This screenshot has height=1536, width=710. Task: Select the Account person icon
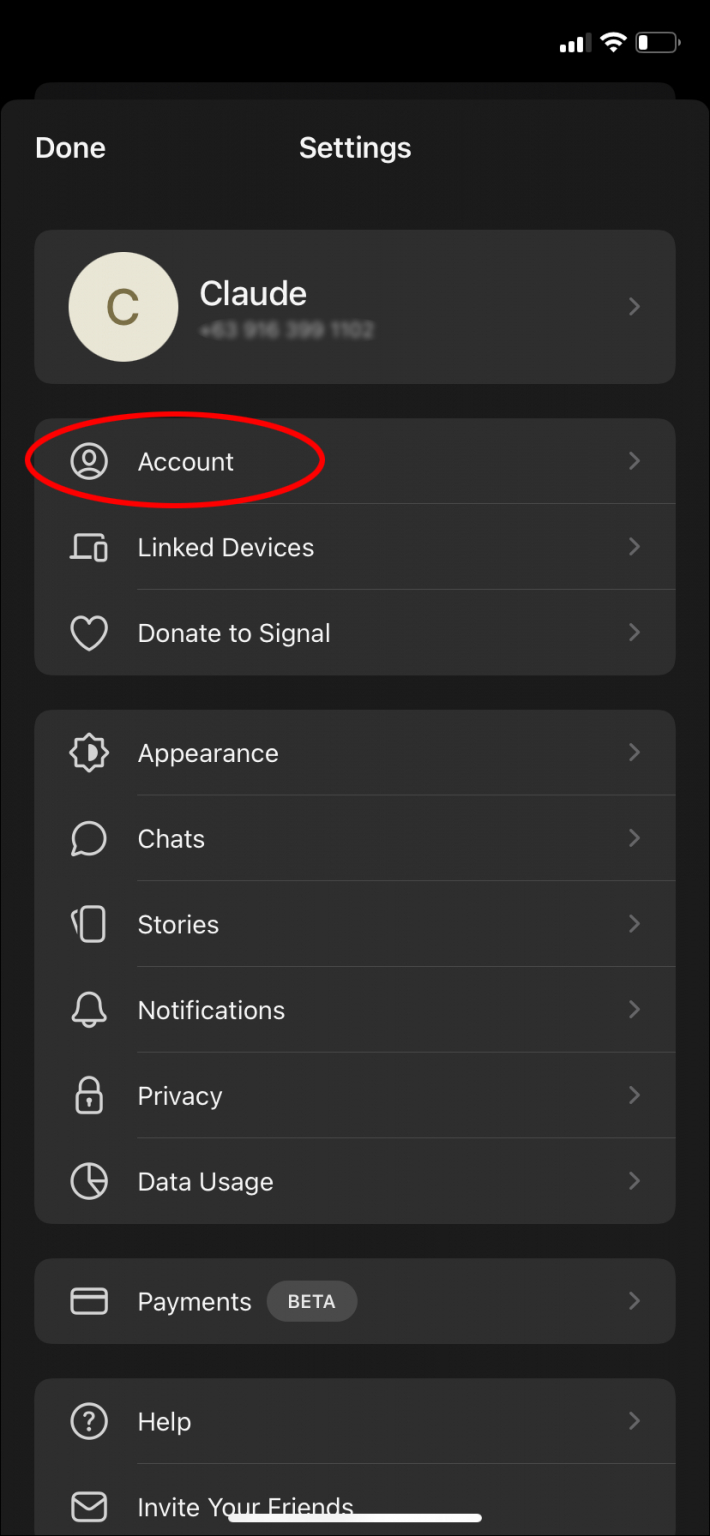click(89, 461)
